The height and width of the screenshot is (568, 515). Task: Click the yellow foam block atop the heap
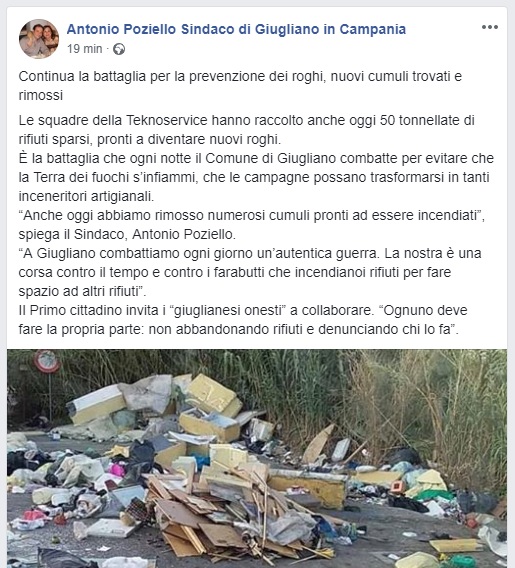(x=214, y=394)
